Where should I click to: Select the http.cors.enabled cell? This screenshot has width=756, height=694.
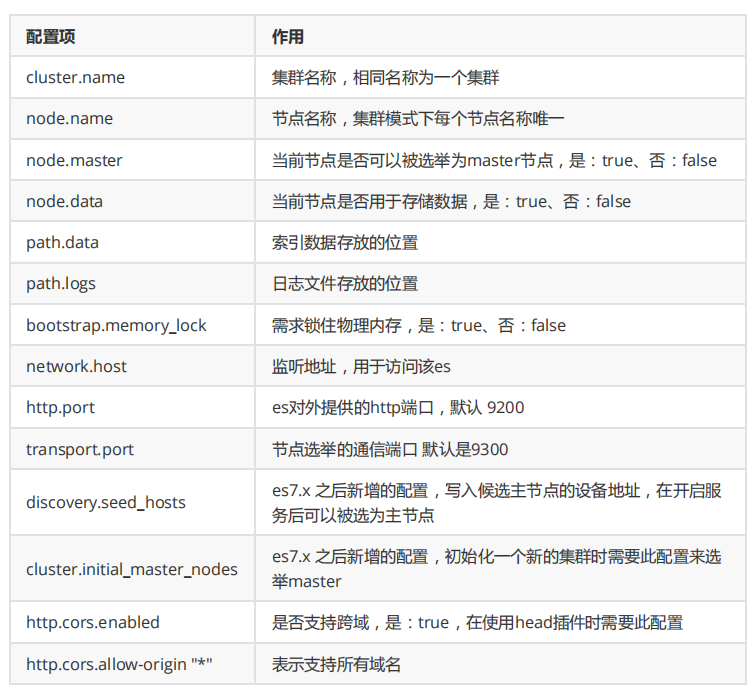[x=133, y=622]
